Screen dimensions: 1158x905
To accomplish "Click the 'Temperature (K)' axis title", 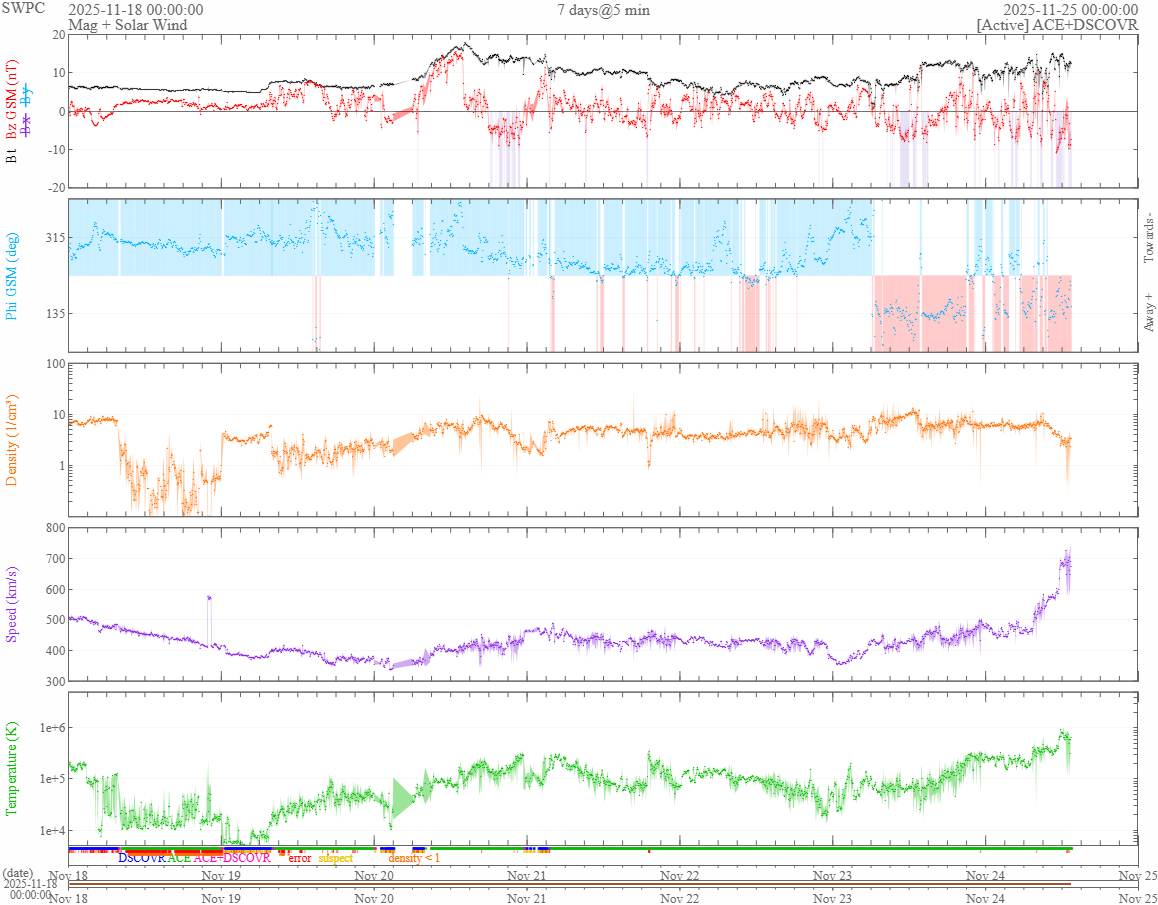I will coord(12,768).
